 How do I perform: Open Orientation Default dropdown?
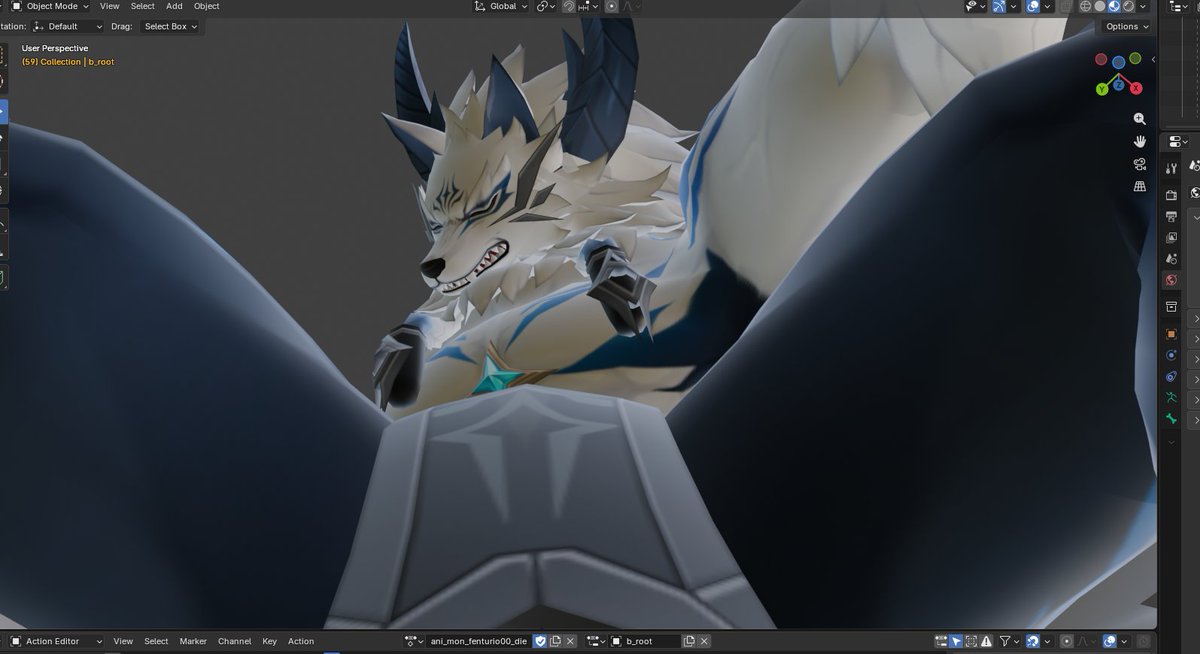coord(67,26)
